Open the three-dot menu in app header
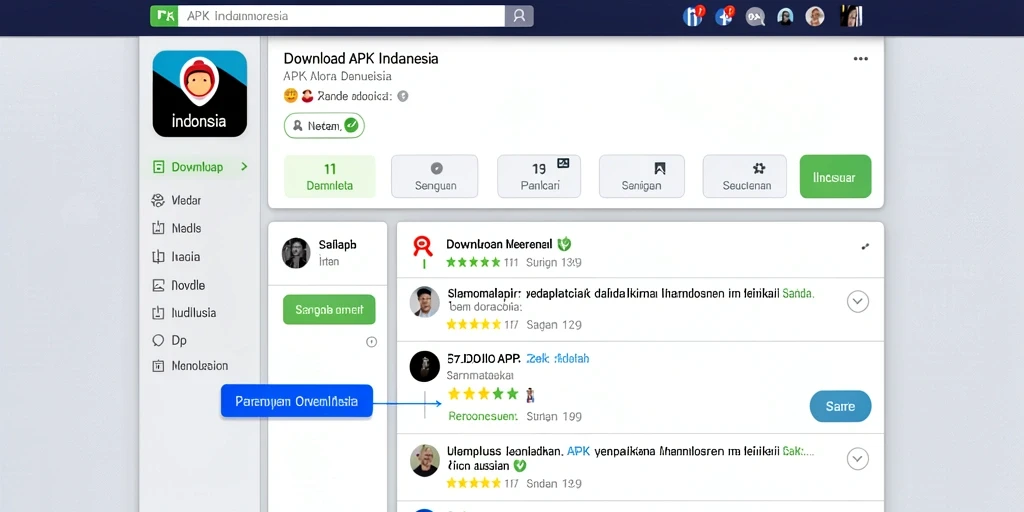 point(861,59)
